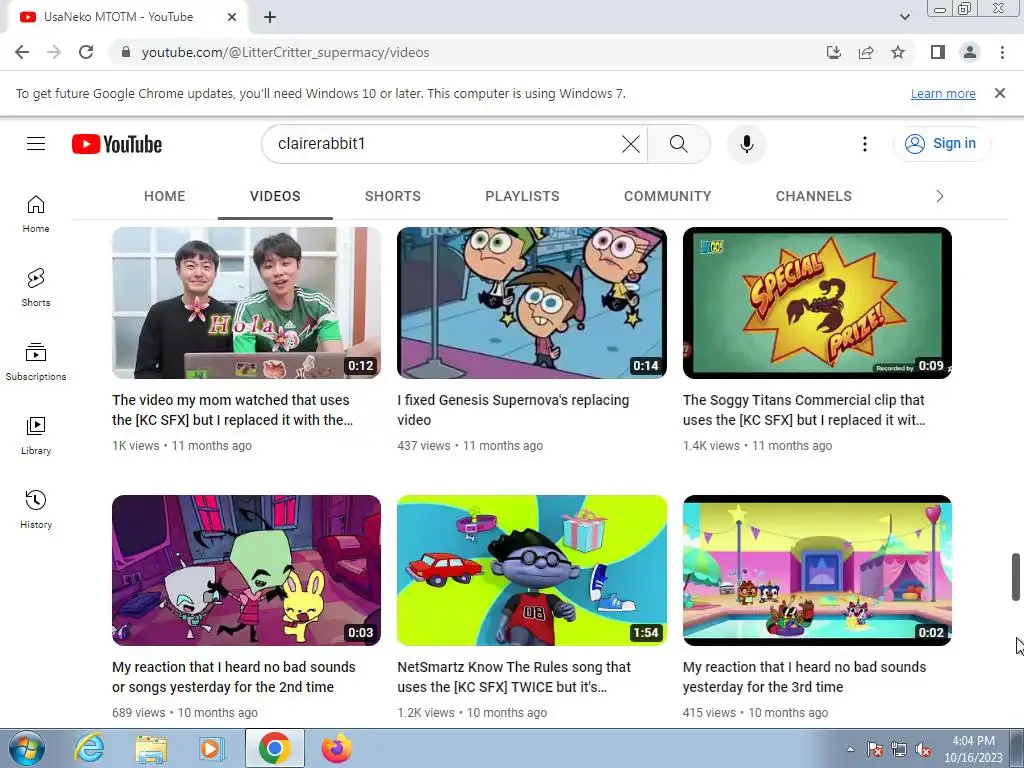Launch Firefox from the taskbar
The image size is (1024, 768).
click(336, 748)
